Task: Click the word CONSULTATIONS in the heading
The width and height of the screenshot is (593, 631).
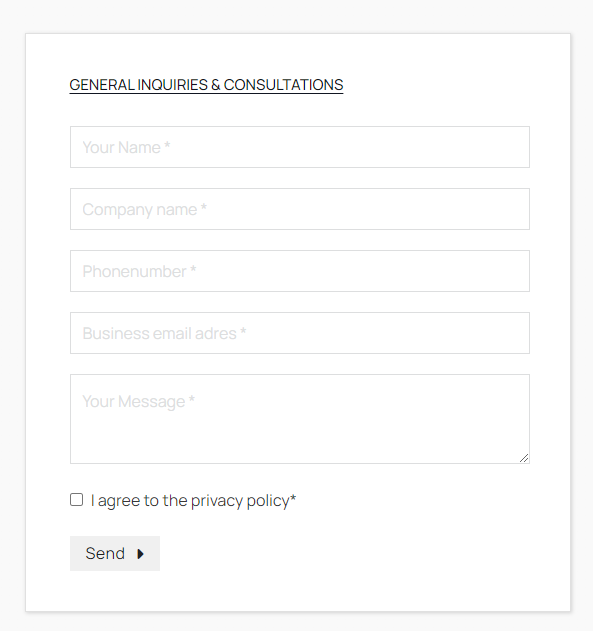Action: [283, 85]
